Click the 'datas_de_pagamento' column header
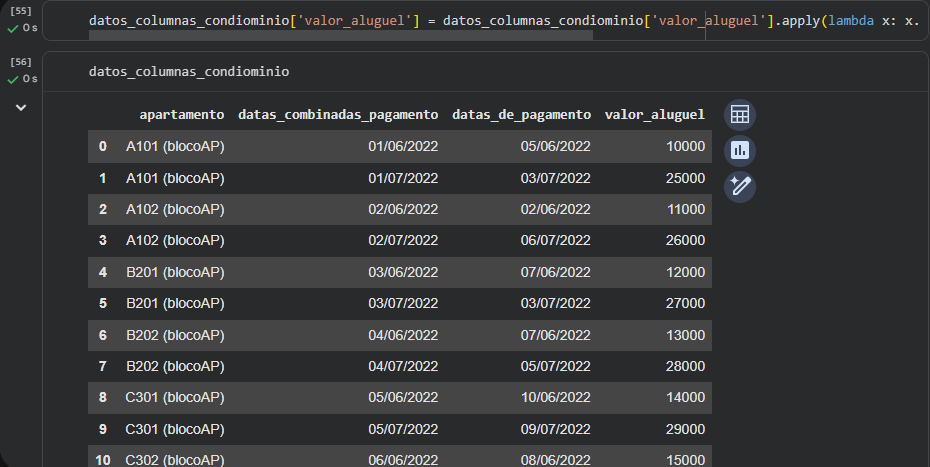930x467 pixels. click(x=521, y=115)
